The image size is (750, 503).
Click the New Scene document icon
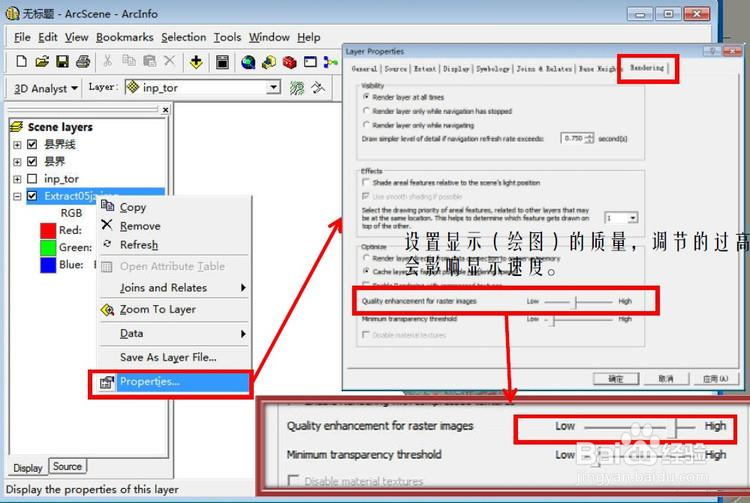tap(21, 61)
